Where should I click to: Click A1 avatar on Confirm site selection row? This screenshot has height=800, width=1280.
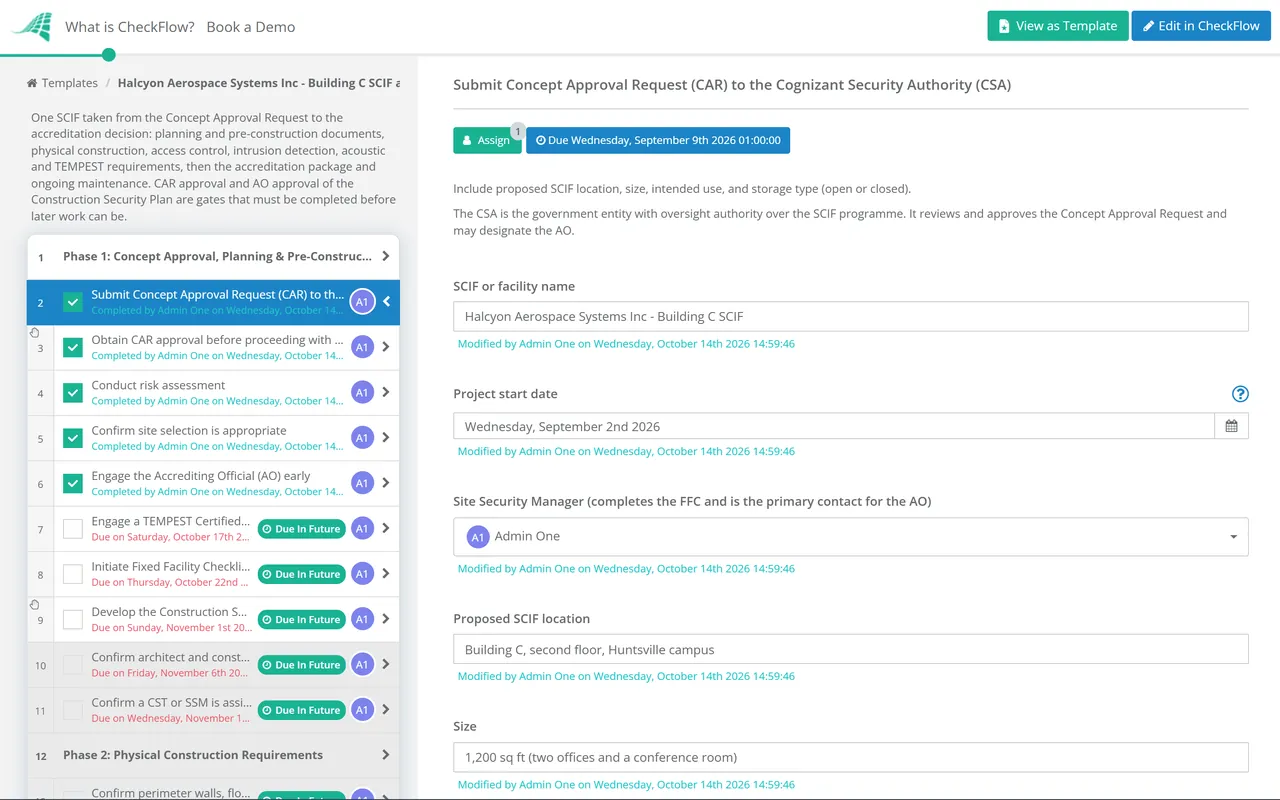tap(362, 438)
